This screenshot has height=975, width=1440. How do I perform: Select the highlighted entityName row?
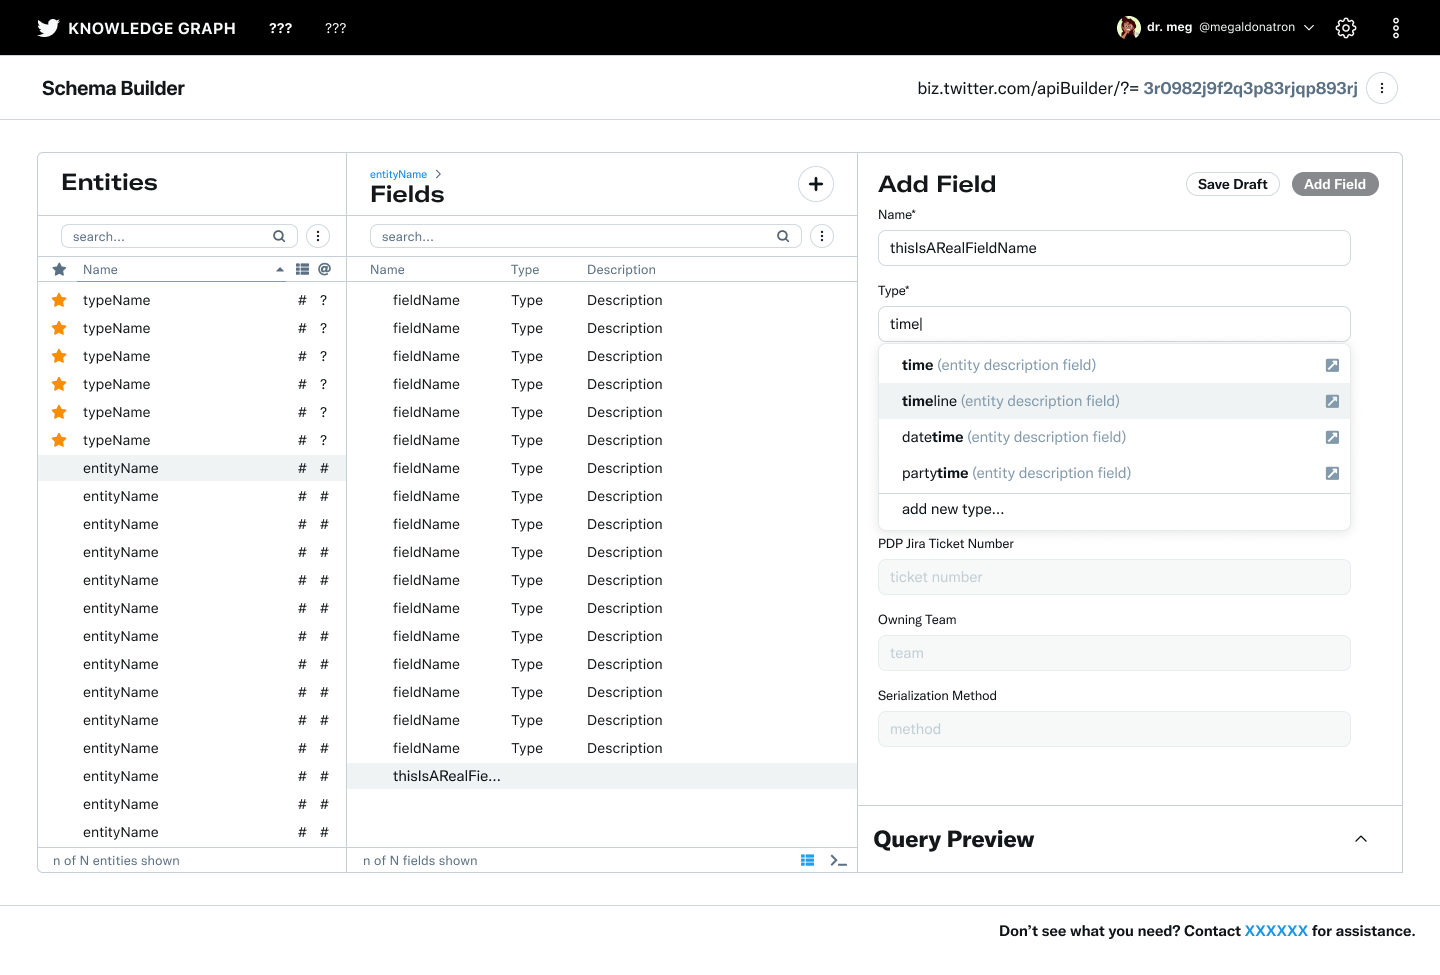coord(192,468)
